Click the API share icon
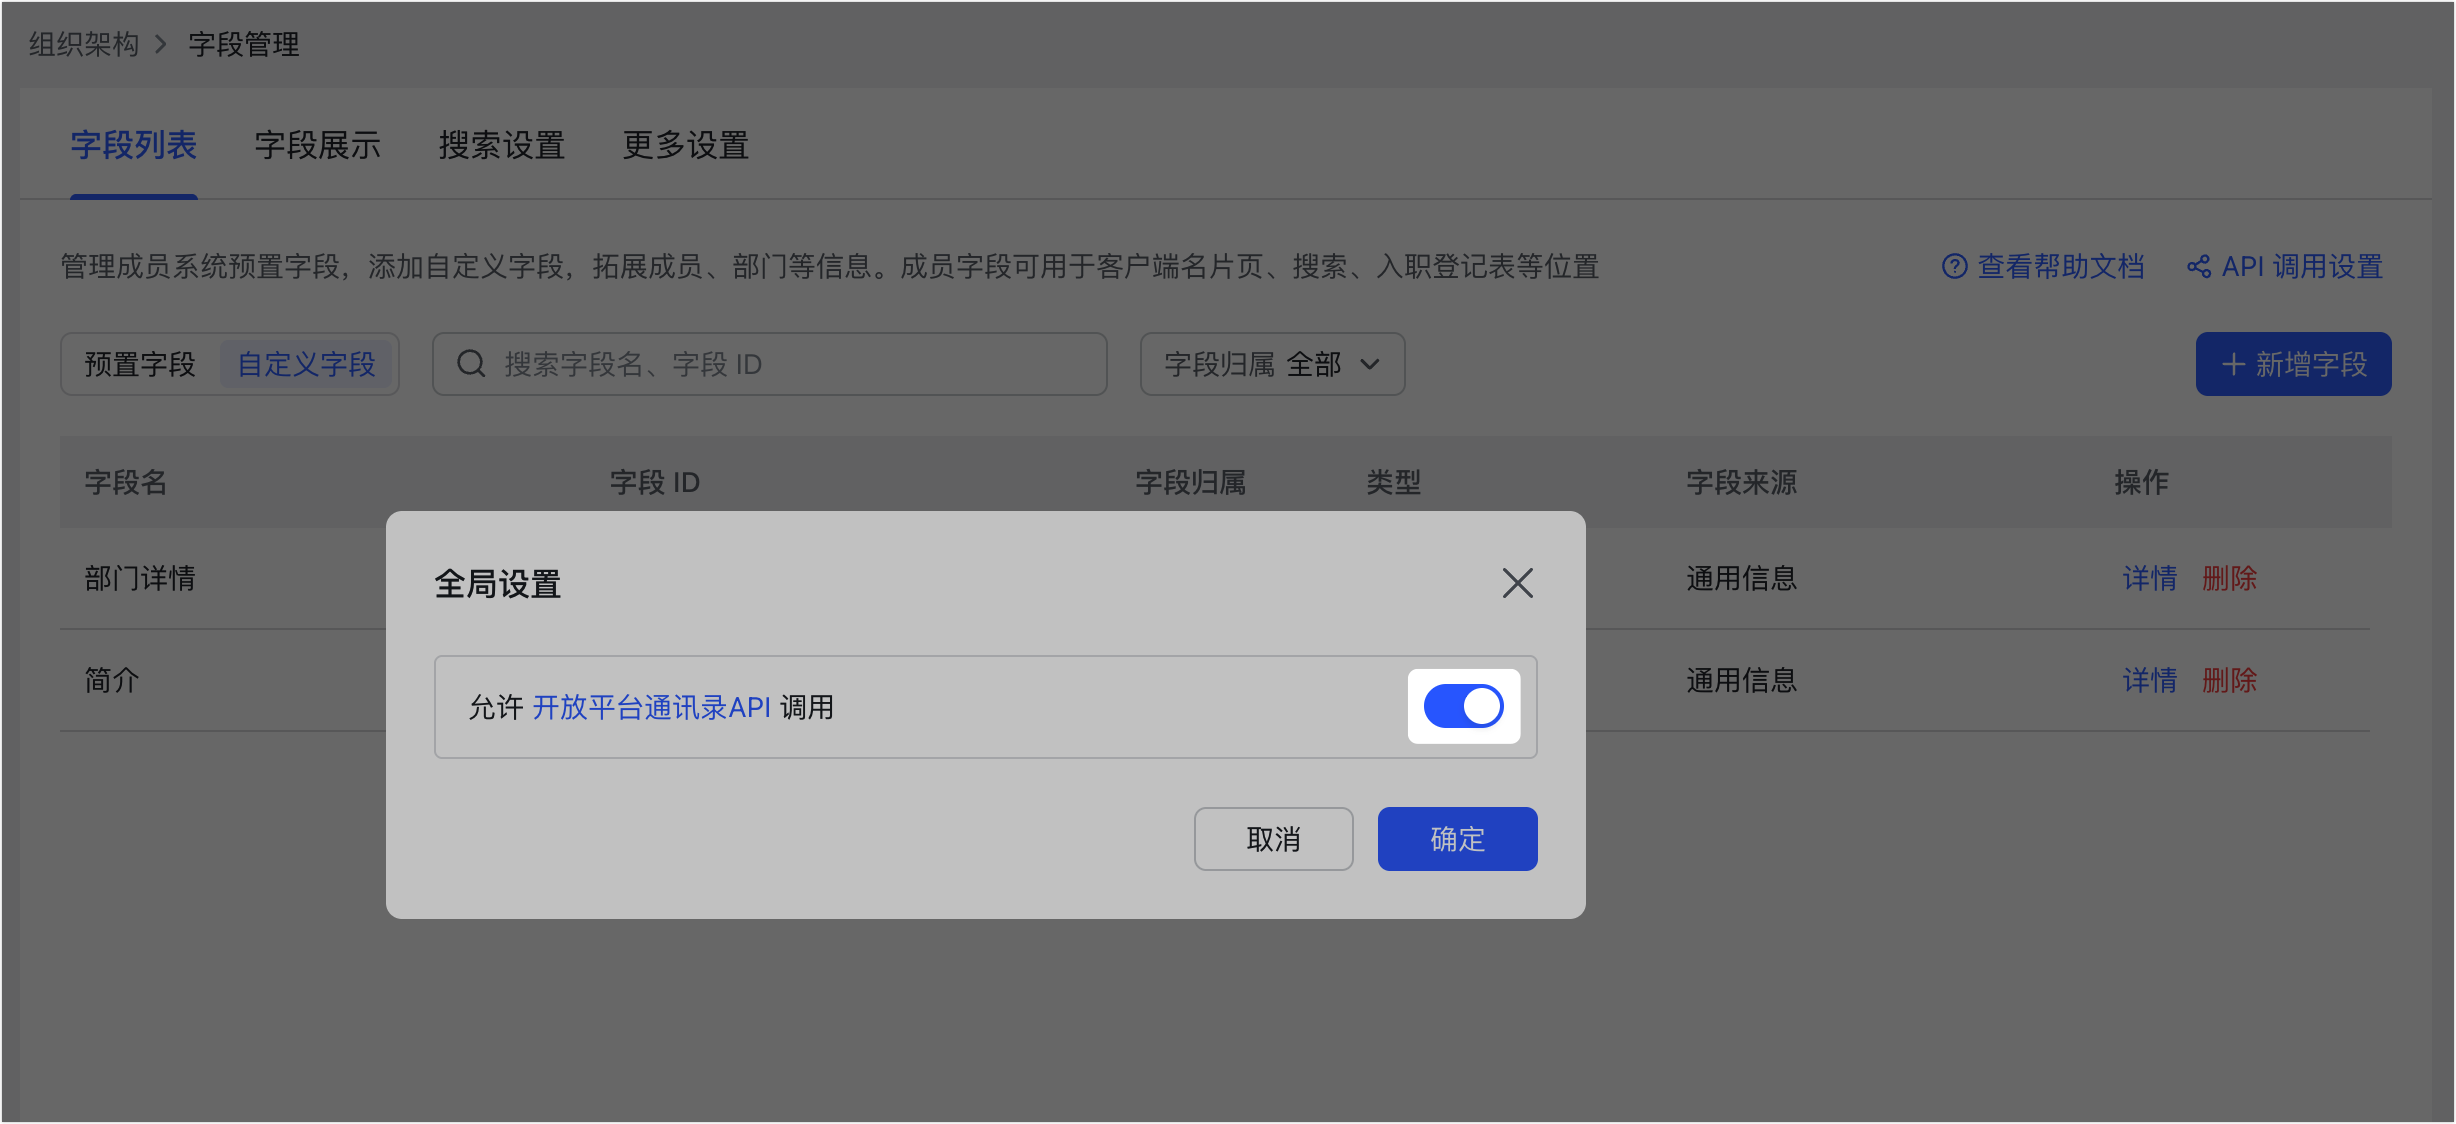 point(2198,267)
